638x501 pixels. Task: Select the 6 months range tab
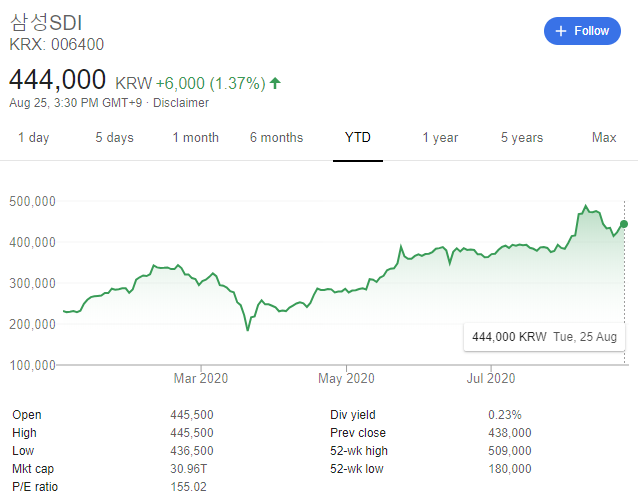pos(277,138)
